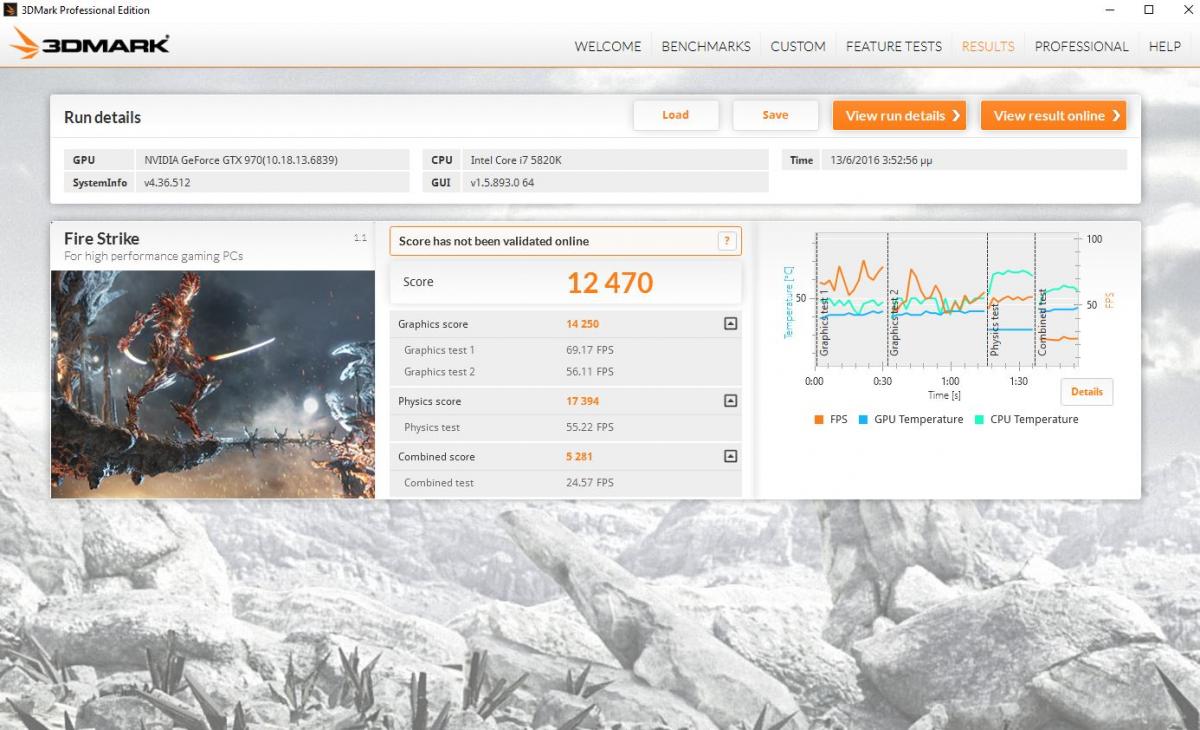Click Graphics test 1 result 69.17 FPS
The image size is (1200, 730).
click(x=590, y=350)
